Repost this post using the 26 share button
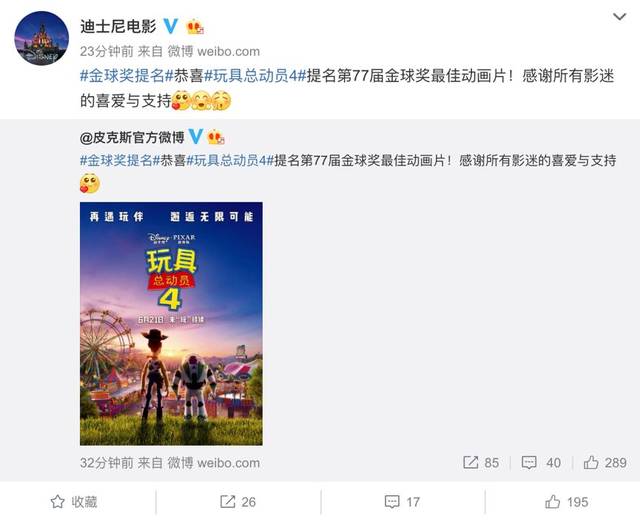The height and width of the screenshot is (522, 640). coord(238,502)
